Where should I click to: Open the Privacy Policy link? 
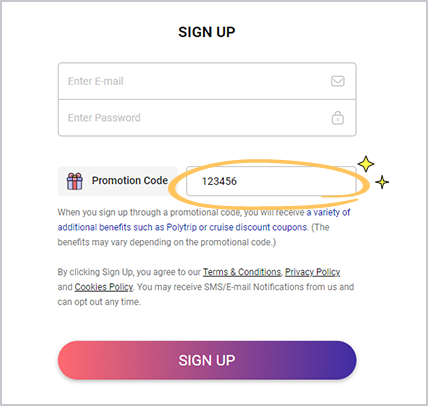click(312, 272)
